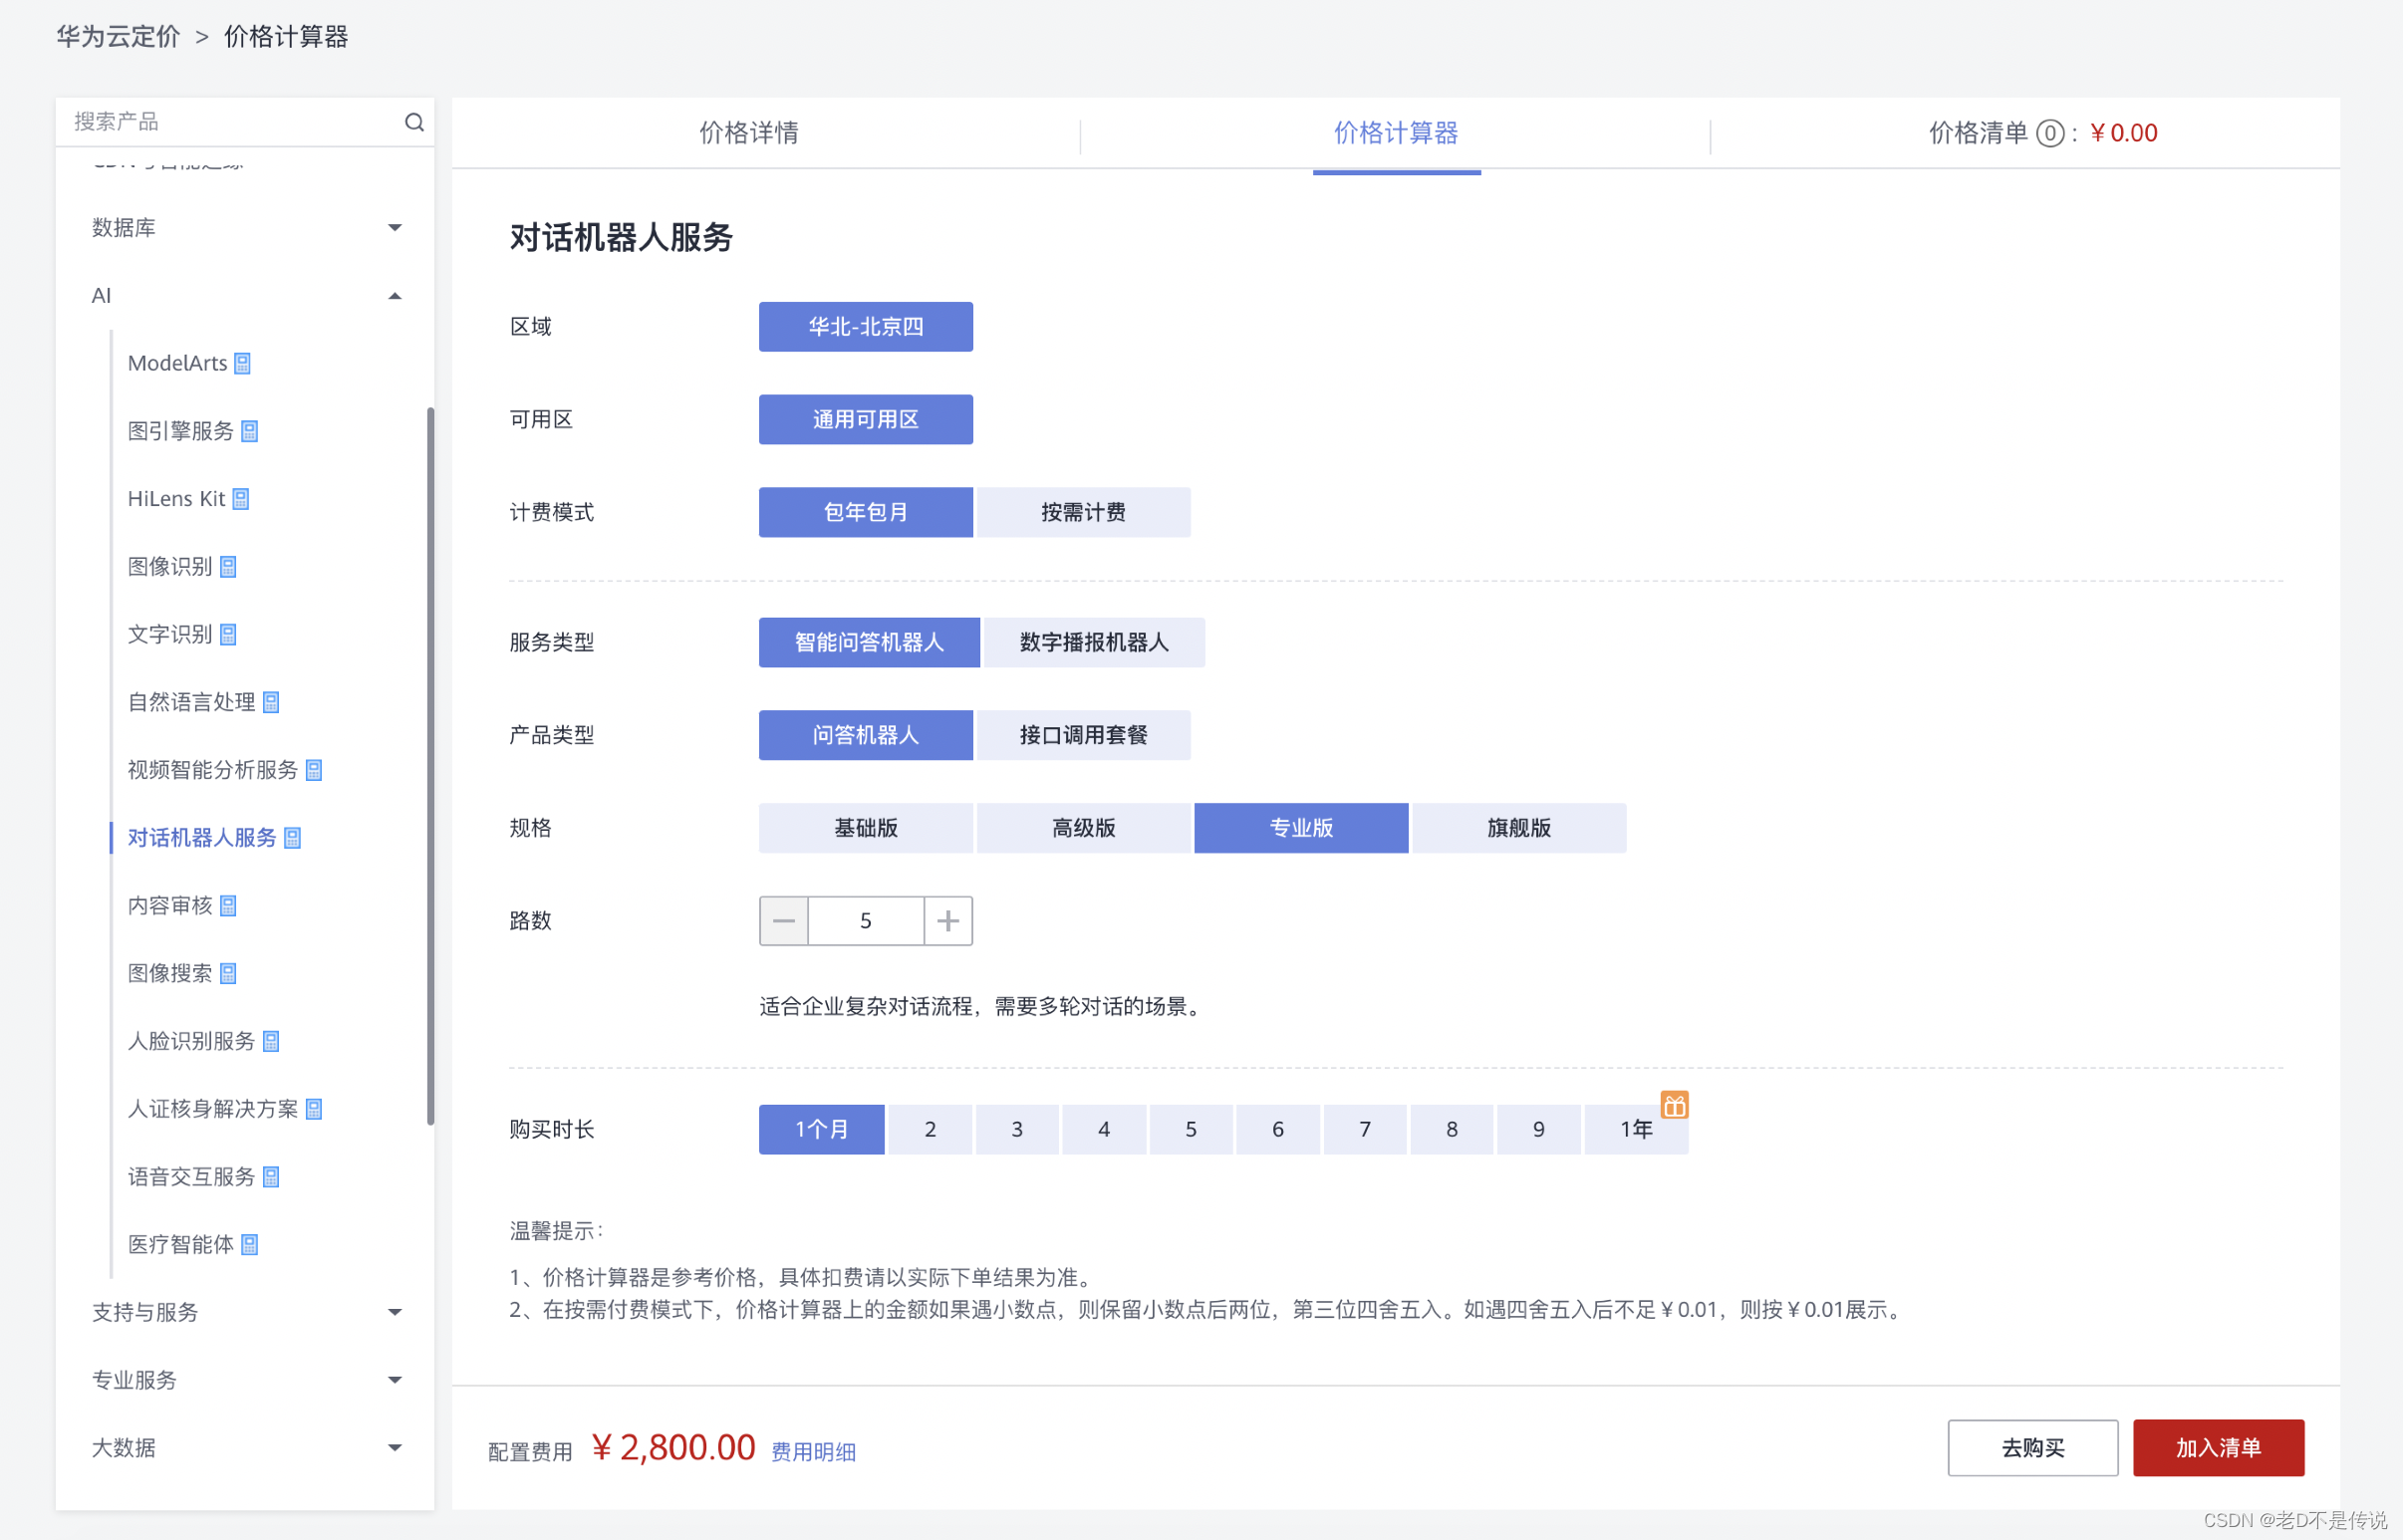Screen dimensions: 2403x1540
Task: Click calculator icon next to 语音交互服务
Action: pyautogui.click(x=271, y=1177)
